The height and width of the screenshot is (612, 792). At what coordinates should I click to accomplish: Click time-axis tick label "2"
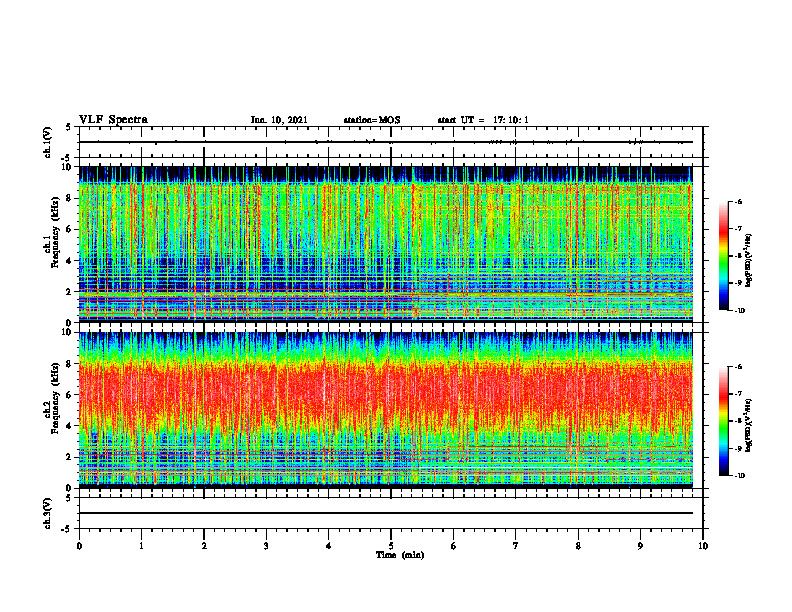(x=204, y=546)
